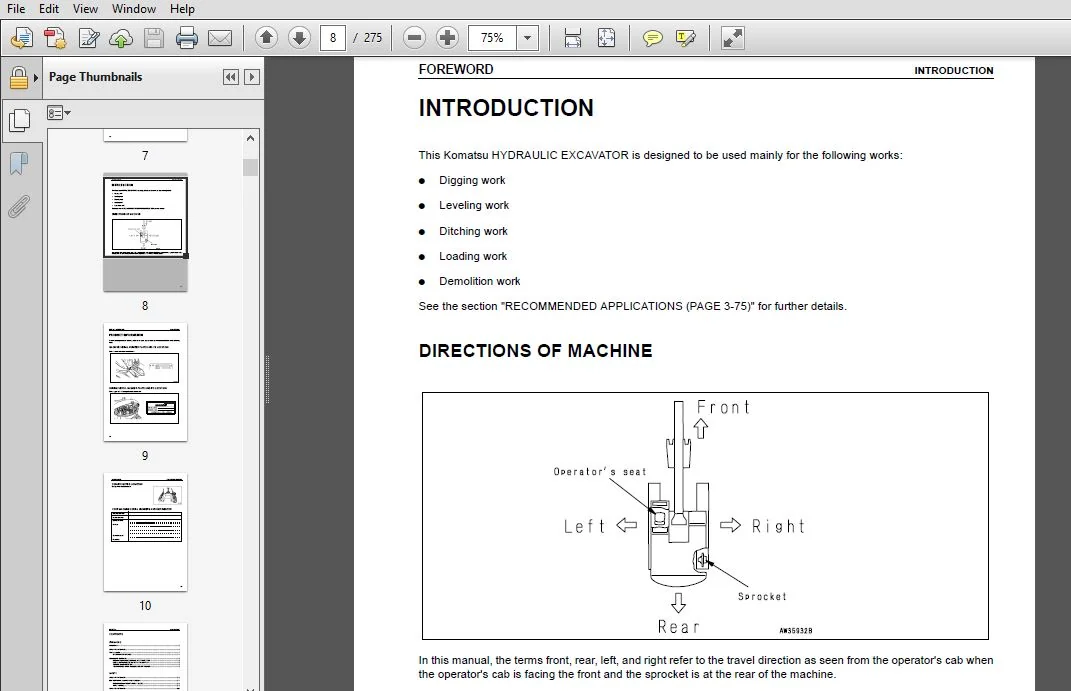The image size is (1071, 691).
Task: Click the Page Thumbnails panel icon
Action: 19,121
